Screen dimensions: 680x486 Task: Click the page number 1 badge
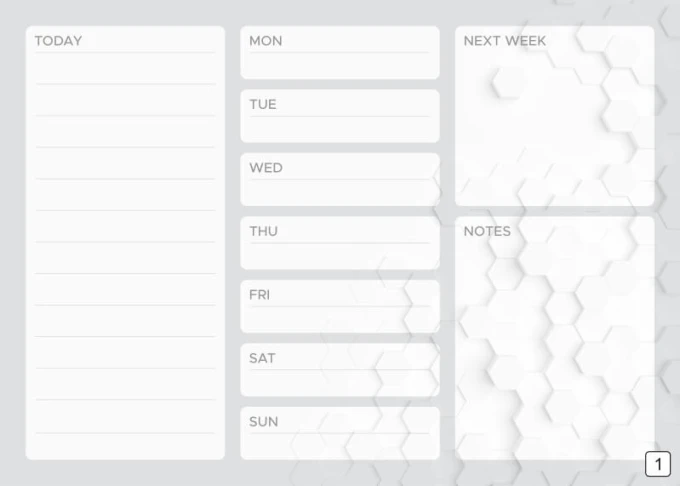(657, 464)
